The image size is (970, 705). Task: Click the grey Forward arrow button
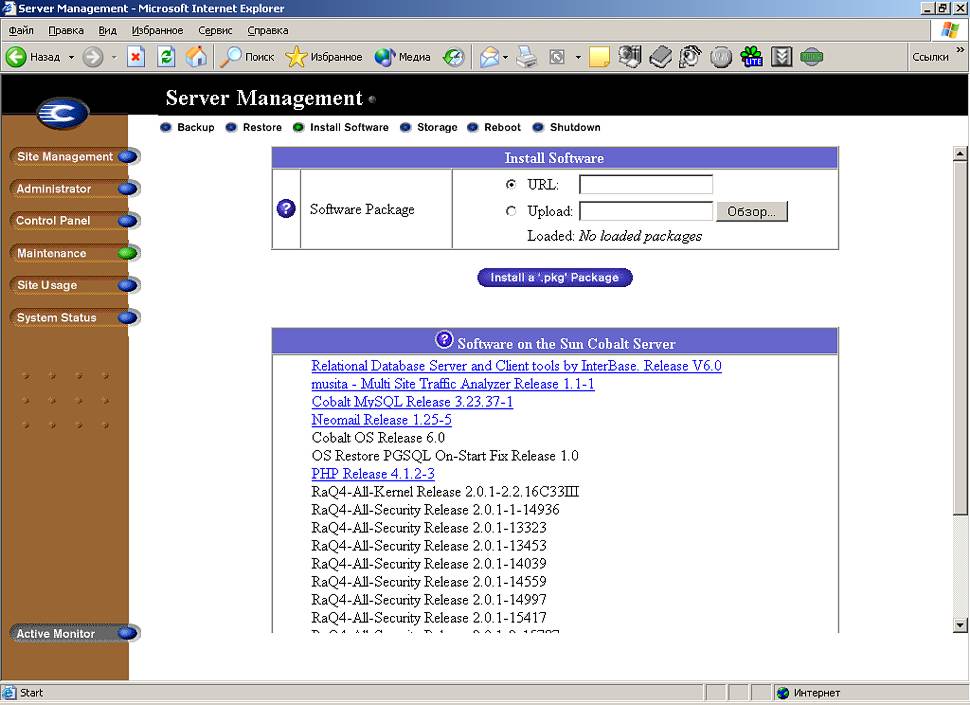93,57
